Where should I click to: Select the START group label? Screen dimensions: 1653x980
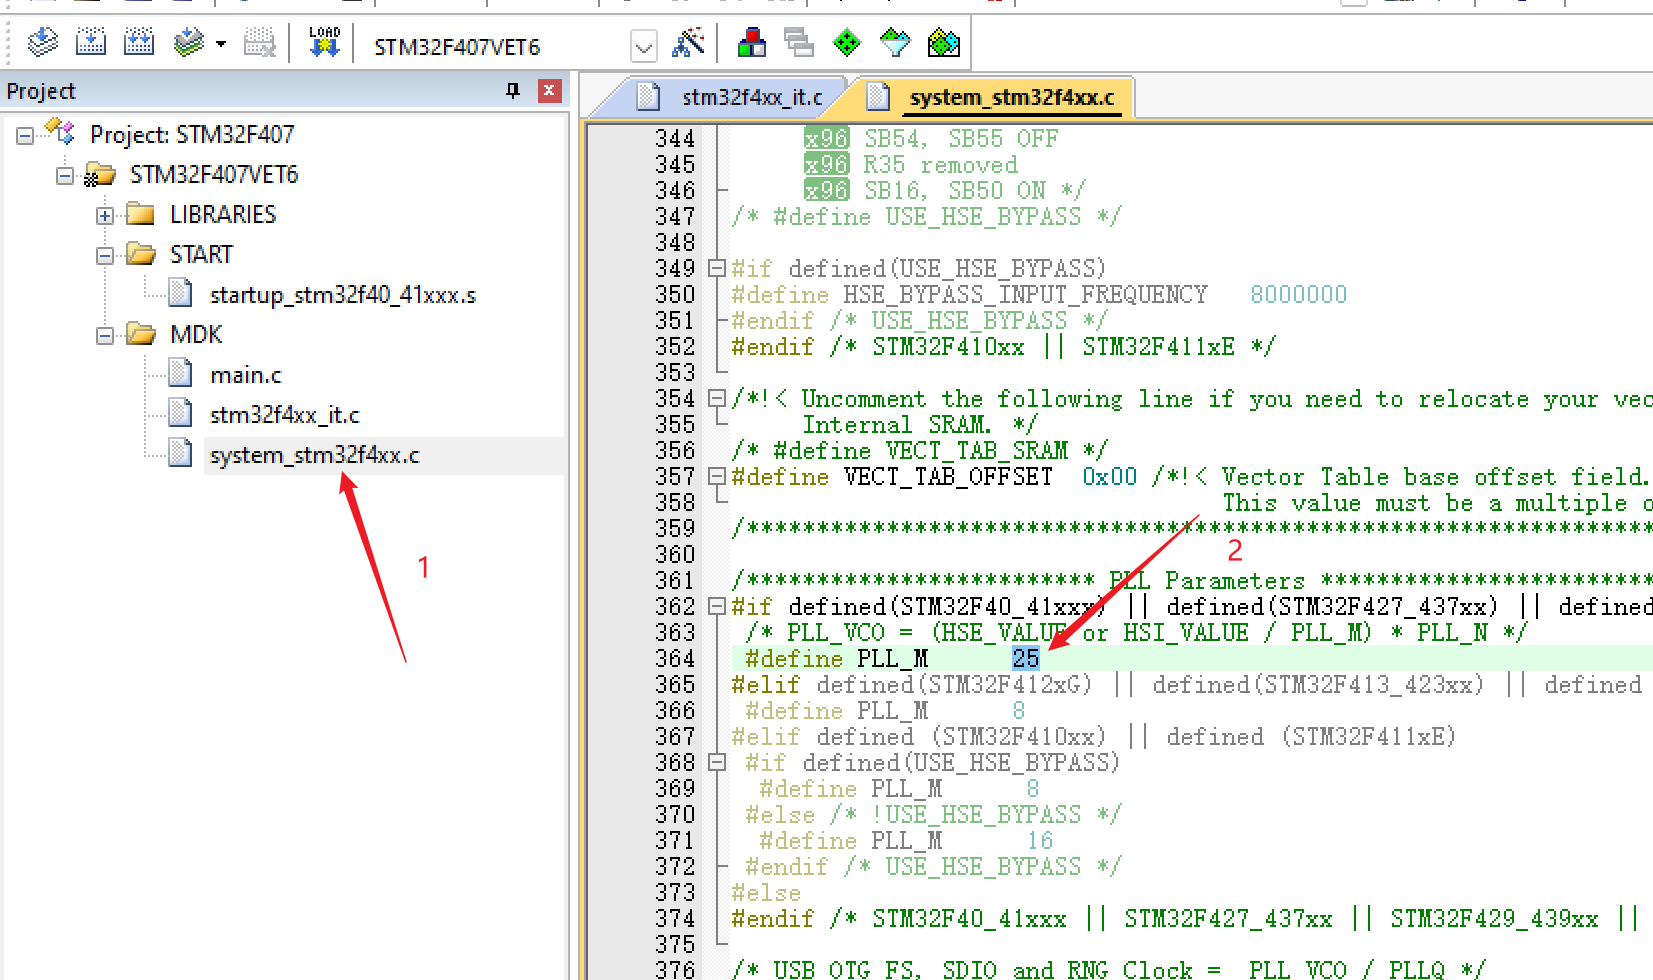[x=201, y=255]
